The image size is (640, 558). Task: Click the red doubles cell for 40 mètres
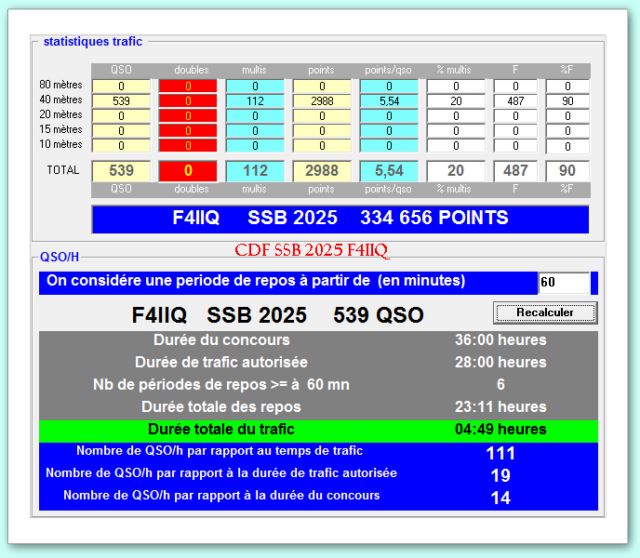coord(187,101)
